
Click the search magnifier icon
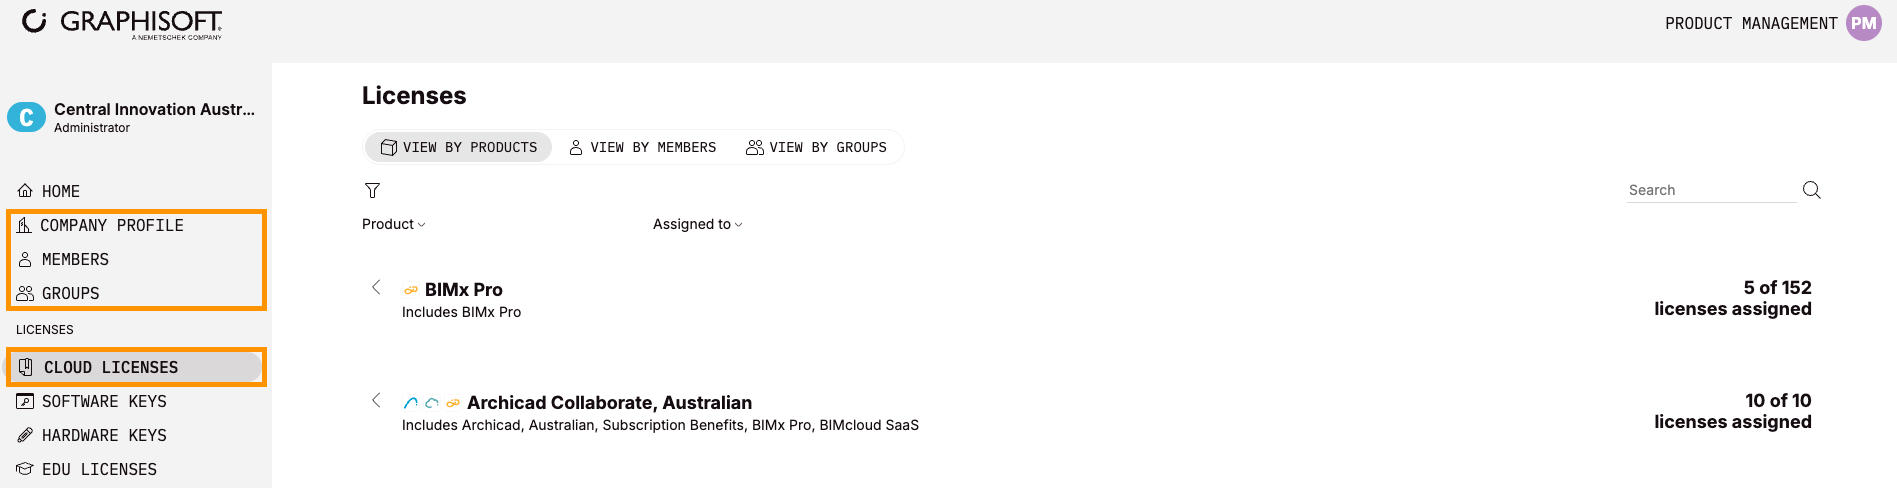point(1811,190)
